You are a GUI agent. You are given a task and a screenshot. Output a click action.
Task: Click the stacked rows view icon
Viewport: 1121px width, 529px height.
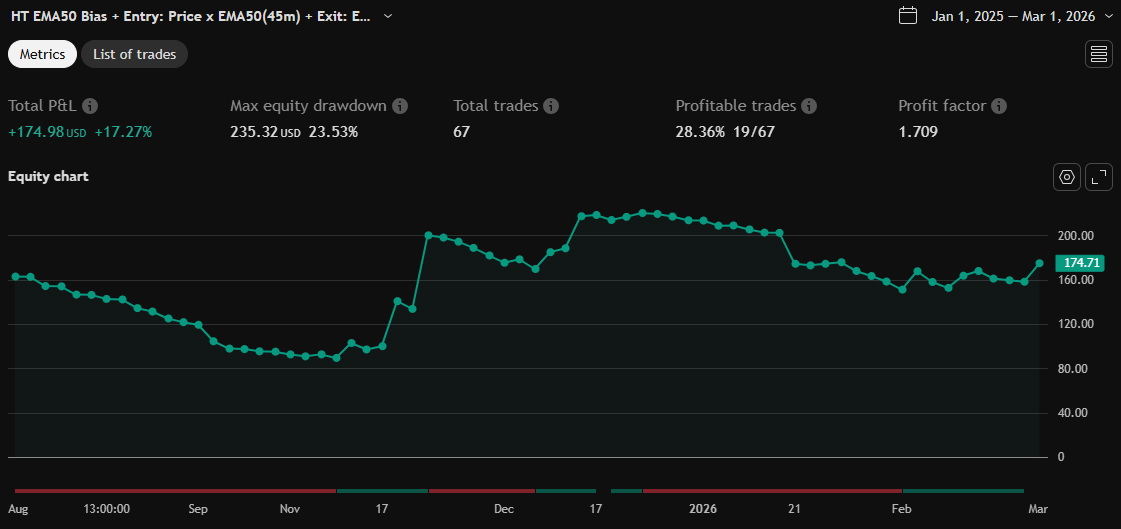[1098, 54]
